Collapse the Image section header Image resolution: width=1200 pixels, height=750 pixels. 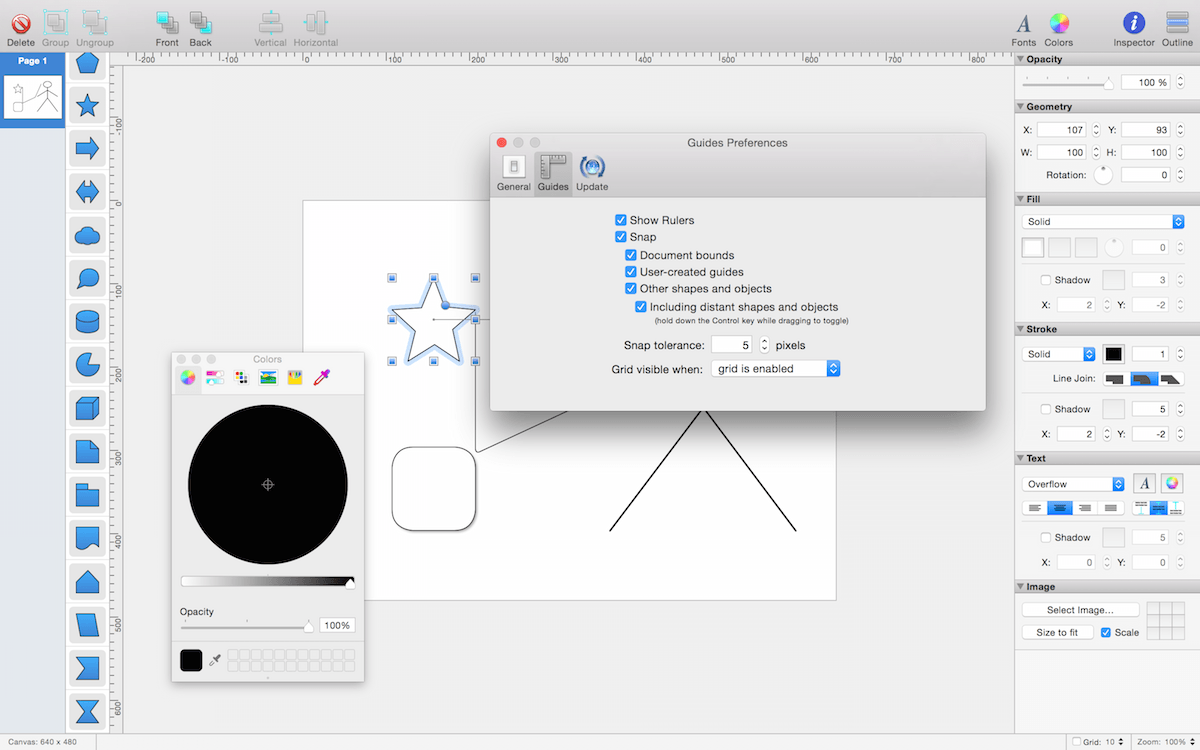click(1020, 587)
